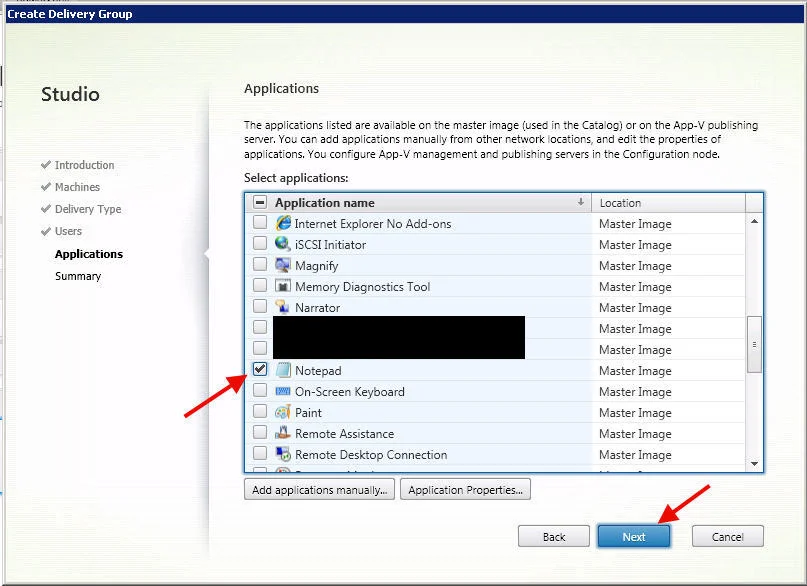
Task: Tick the Narrator checkbox
Action: tap(260, 306)
